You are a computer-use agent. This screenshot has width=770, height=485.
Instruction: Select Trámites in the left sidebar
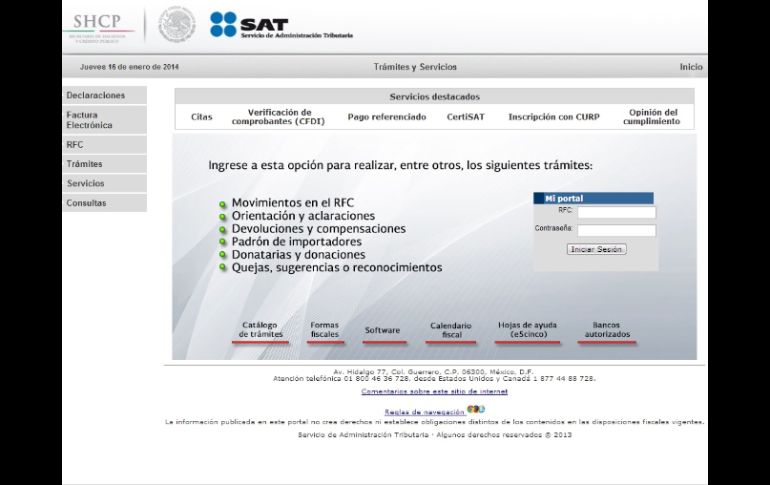104,164
